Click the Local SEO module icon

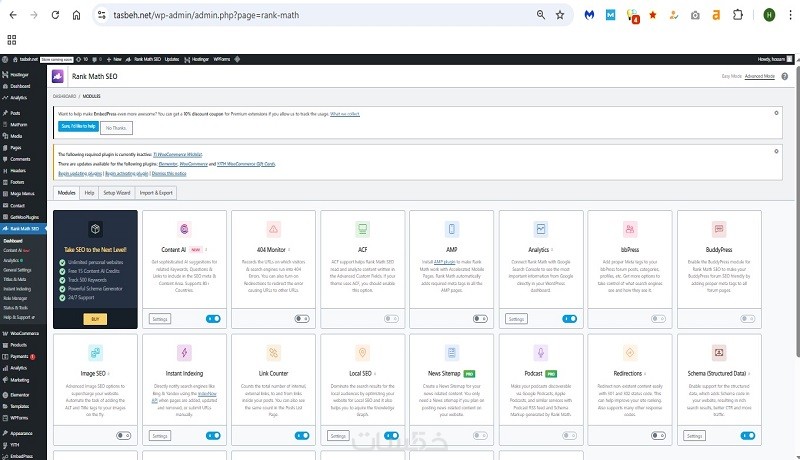coord(363,352)
